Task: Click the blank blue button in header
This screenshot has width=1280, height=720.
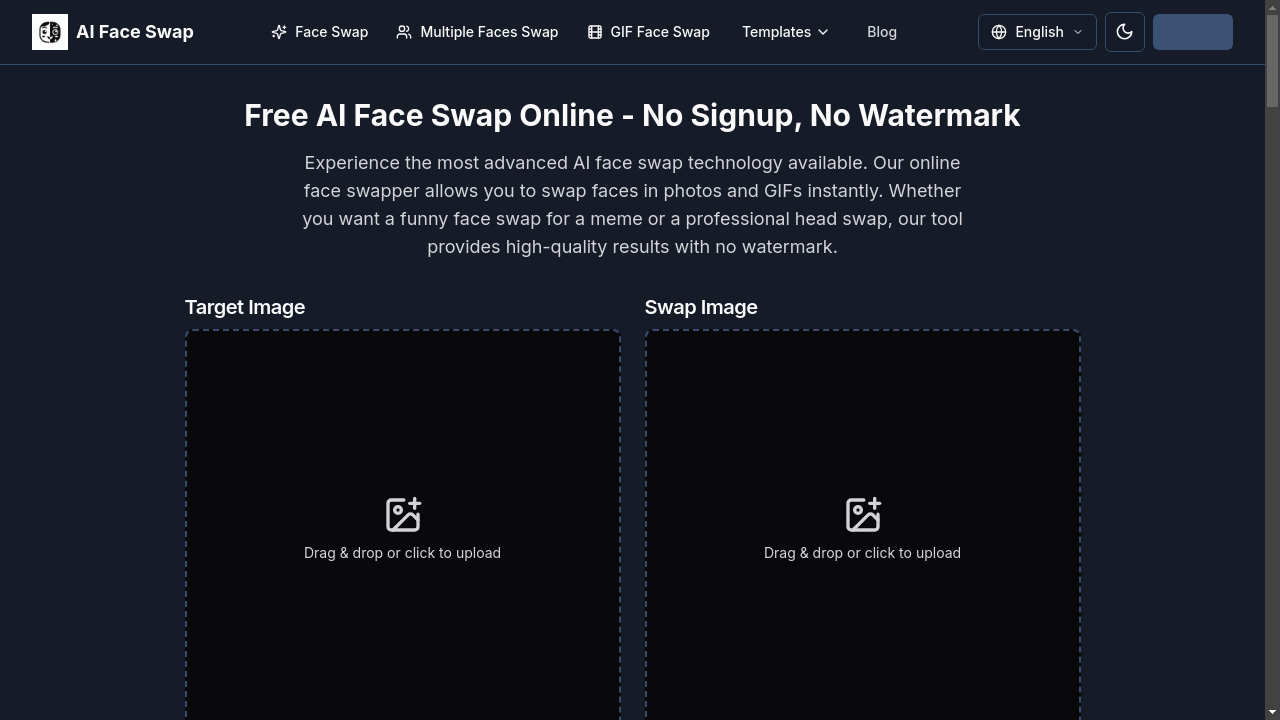Action: (1193, 32)
